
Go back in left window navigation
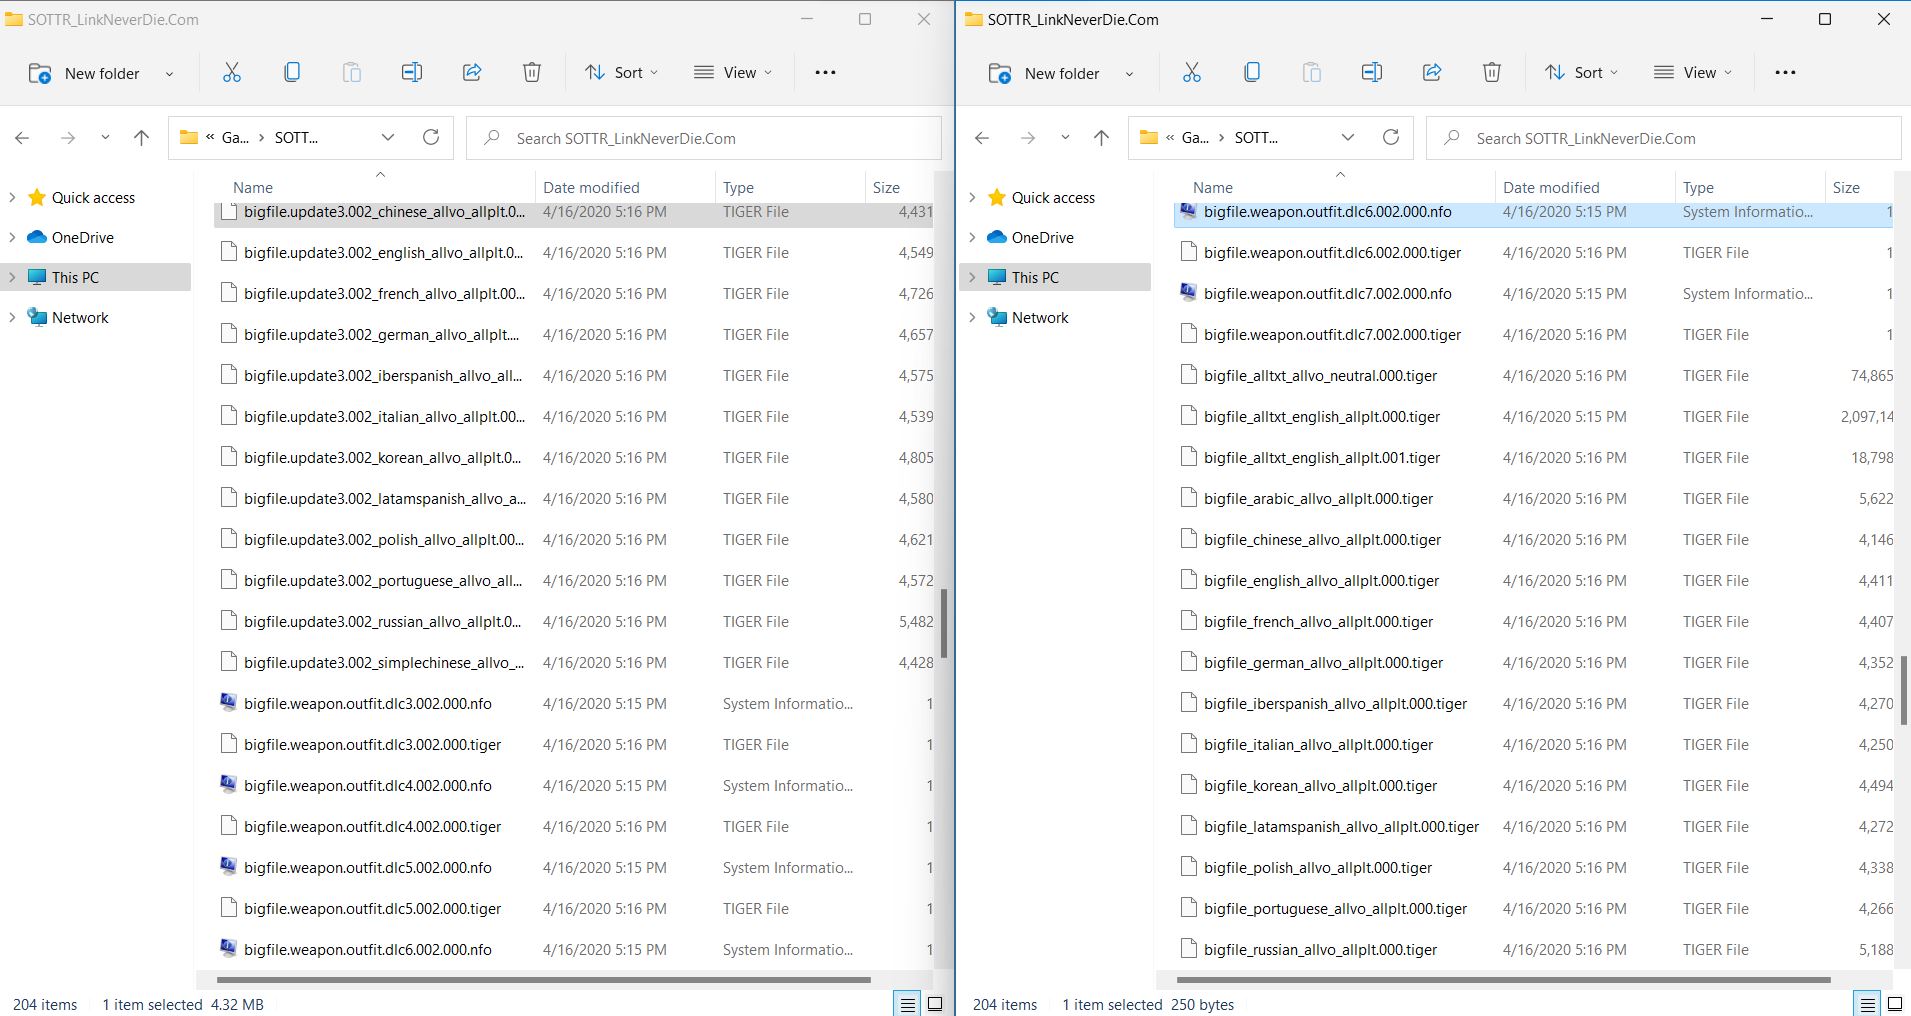pos(22,138)
